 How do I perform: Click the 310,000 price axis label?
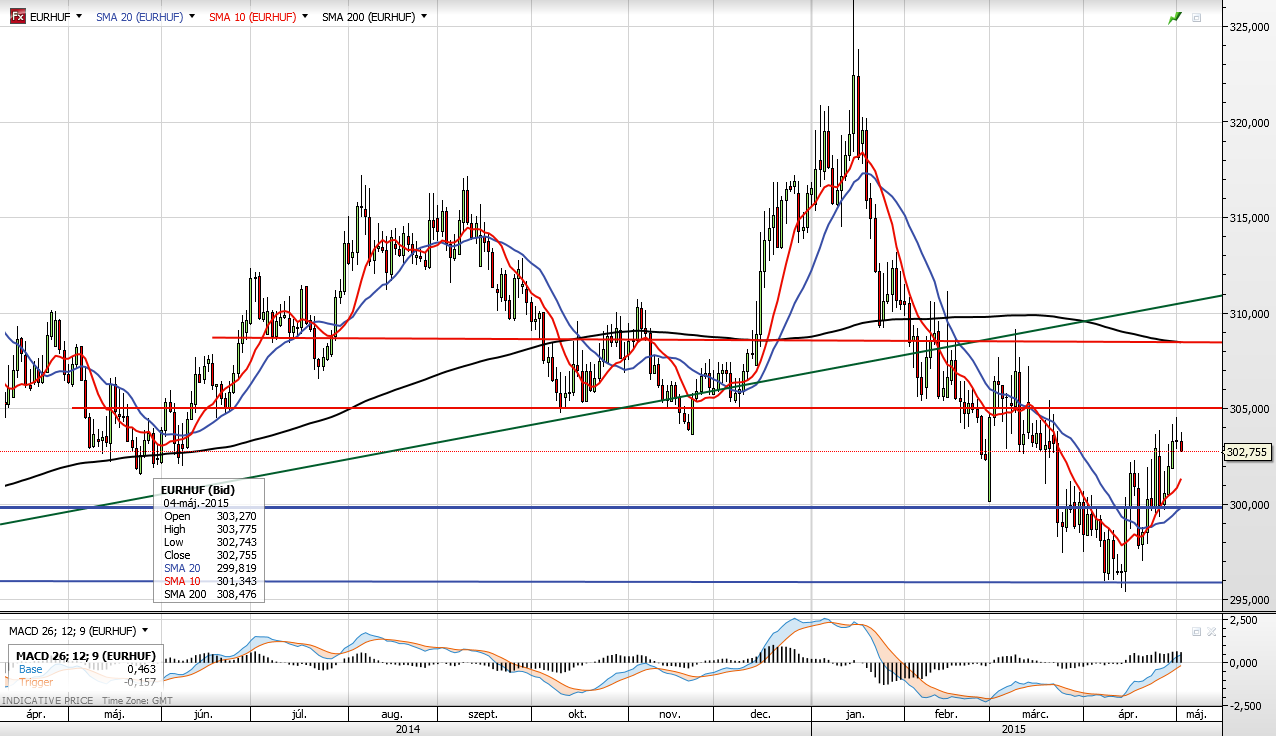(1250, 314)
